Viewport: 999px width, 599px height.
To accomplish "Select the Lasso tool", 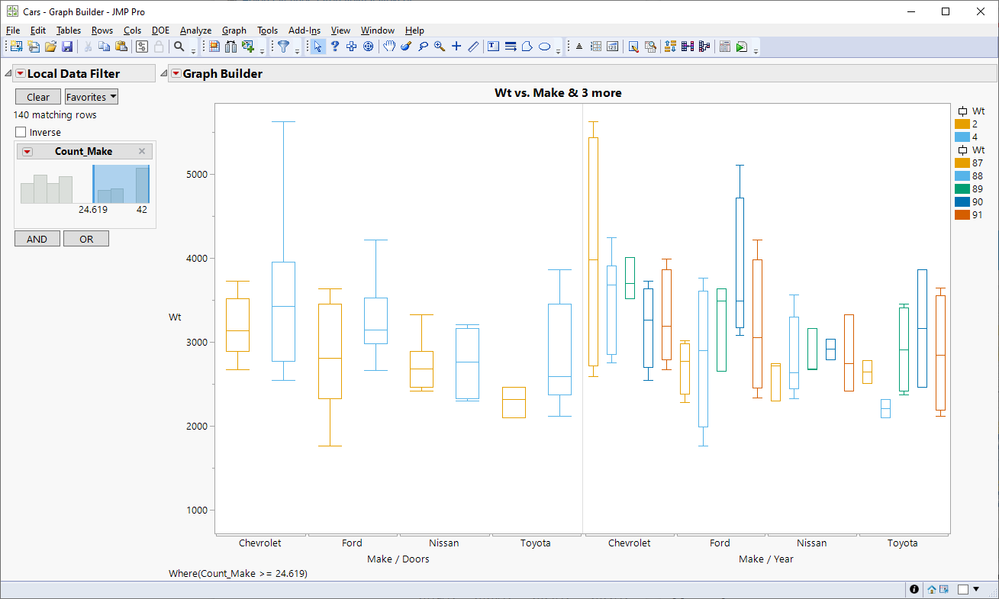I will point(422,47).
